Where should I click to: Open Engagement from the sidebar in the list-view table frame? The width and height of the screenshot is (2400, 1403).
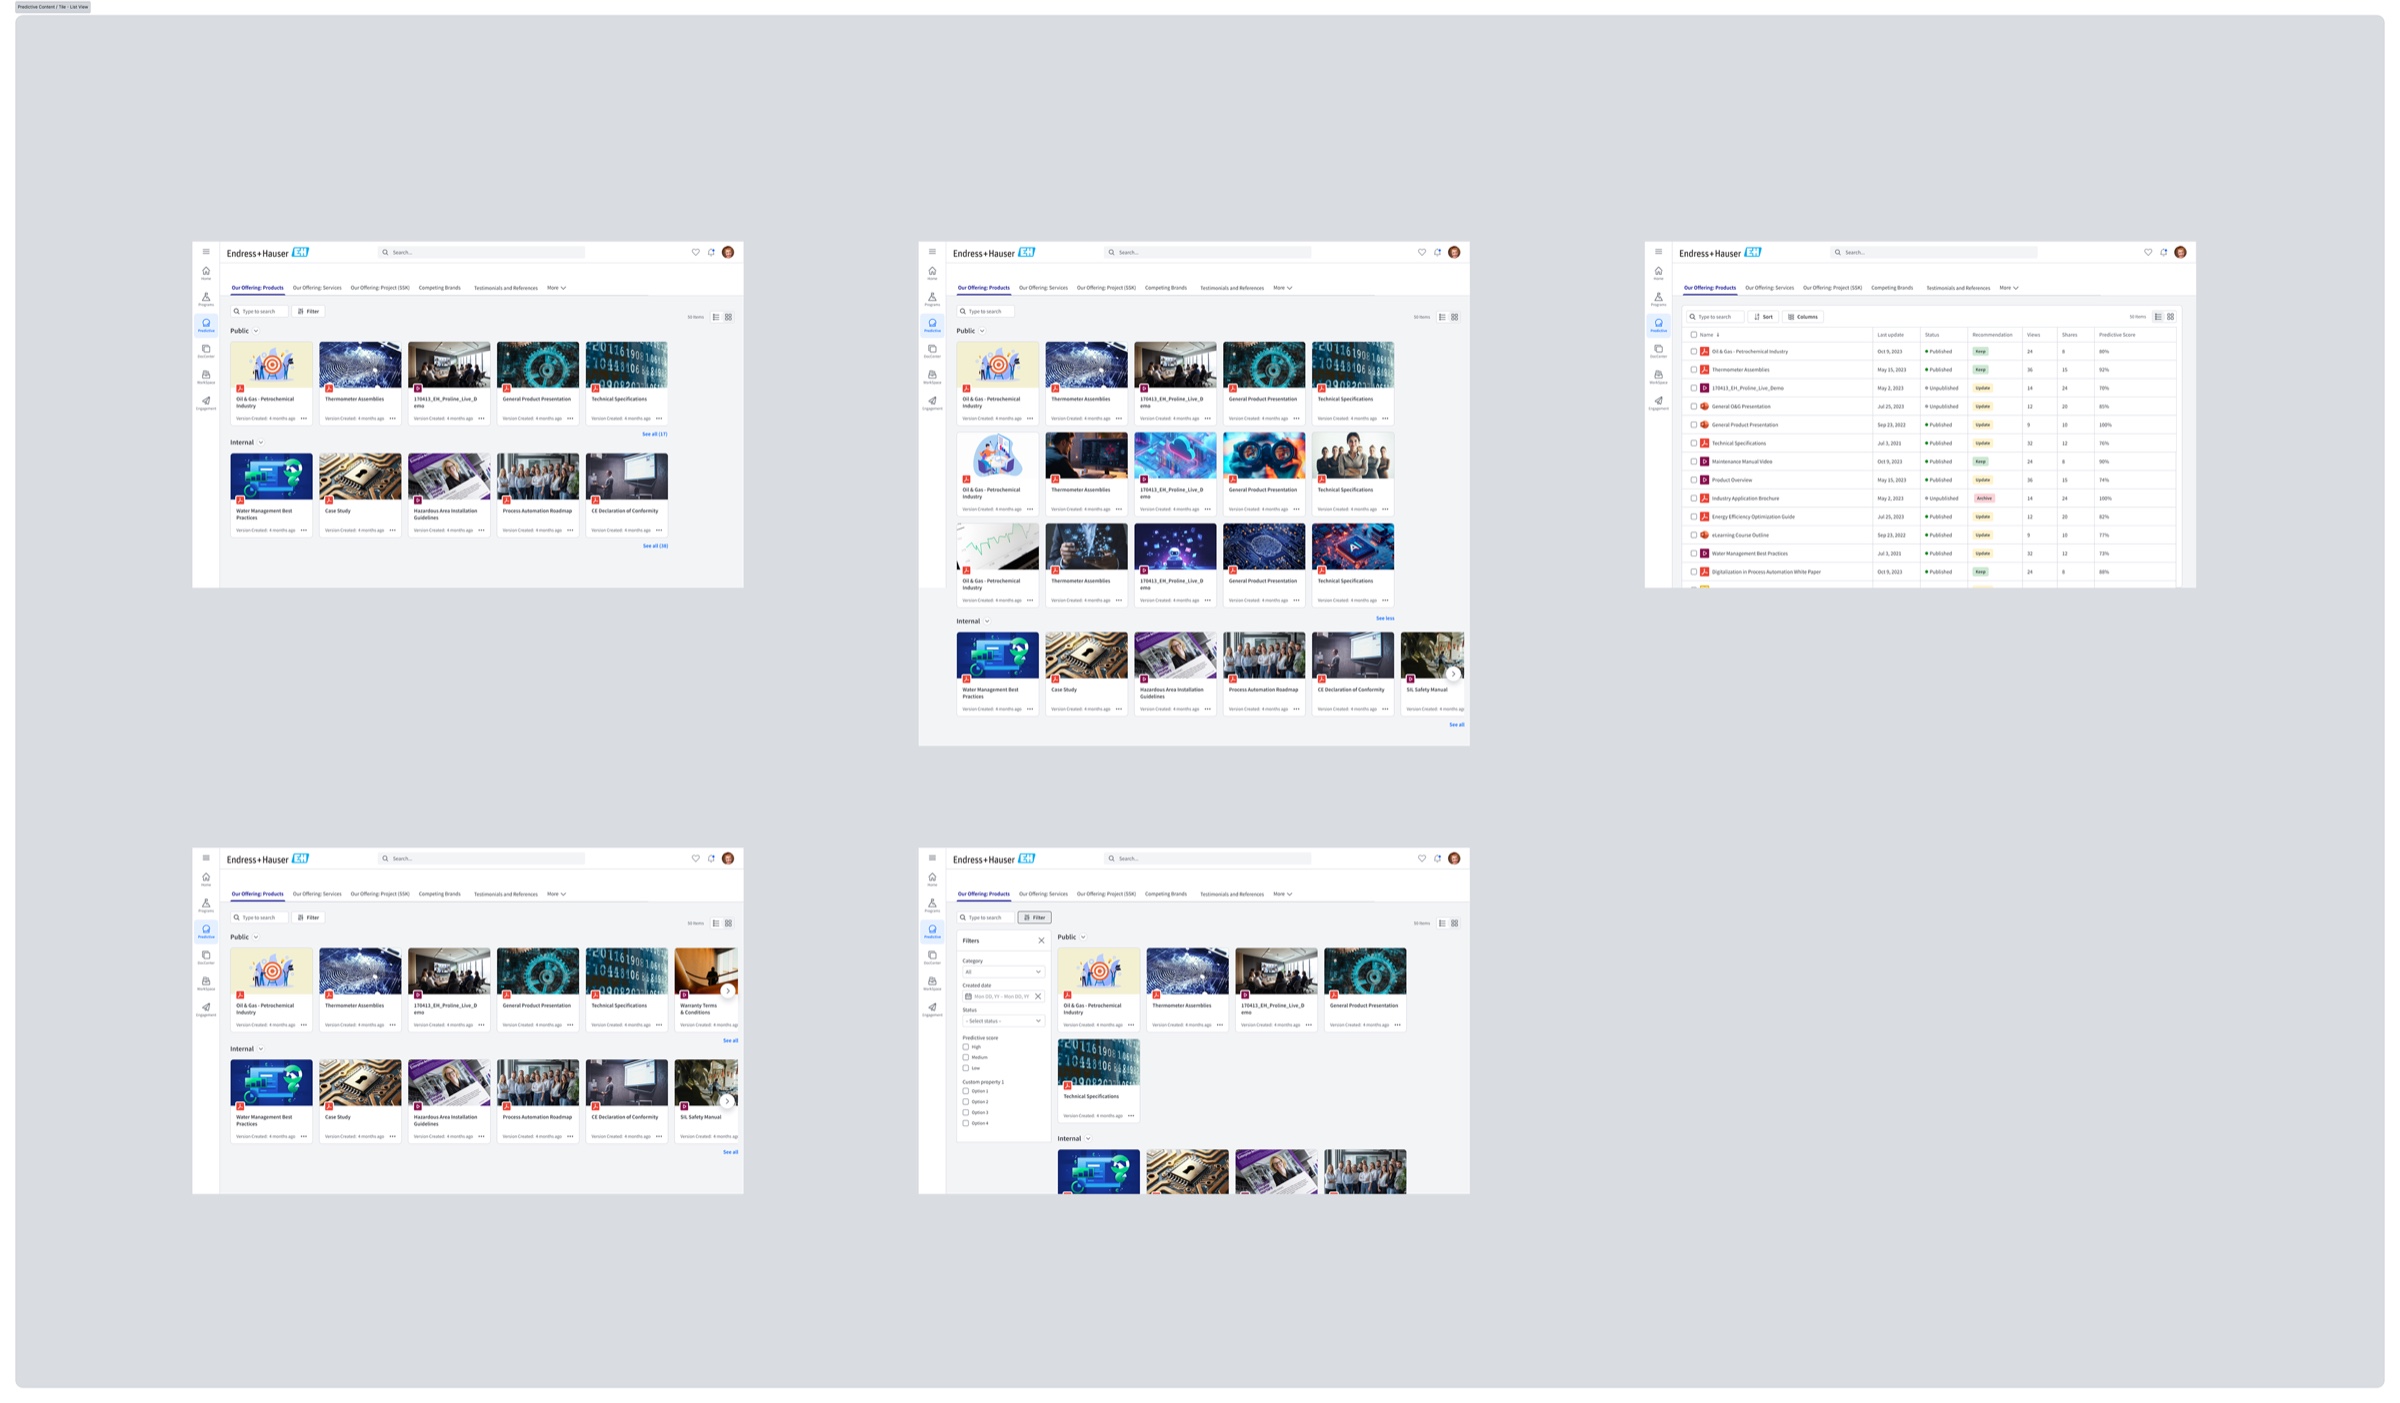1658,403
